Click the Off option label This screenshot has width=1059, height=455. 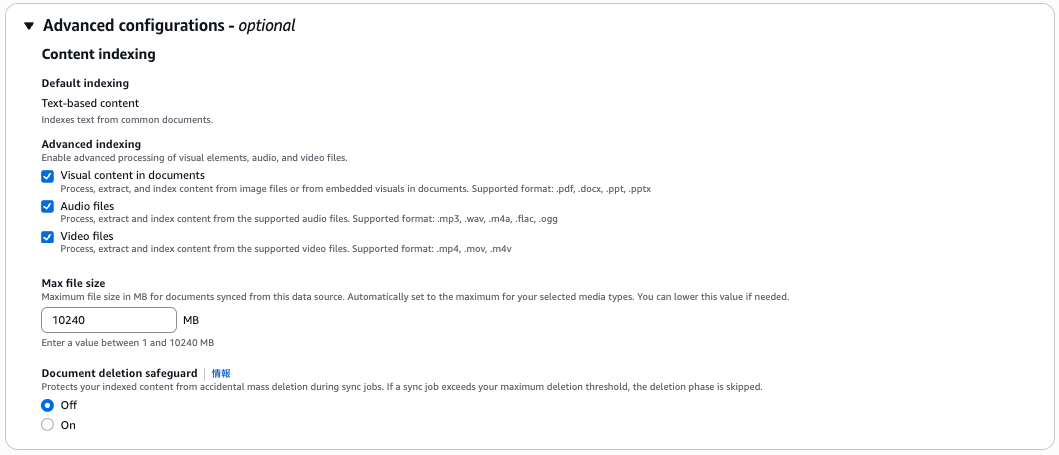point(69,405)
